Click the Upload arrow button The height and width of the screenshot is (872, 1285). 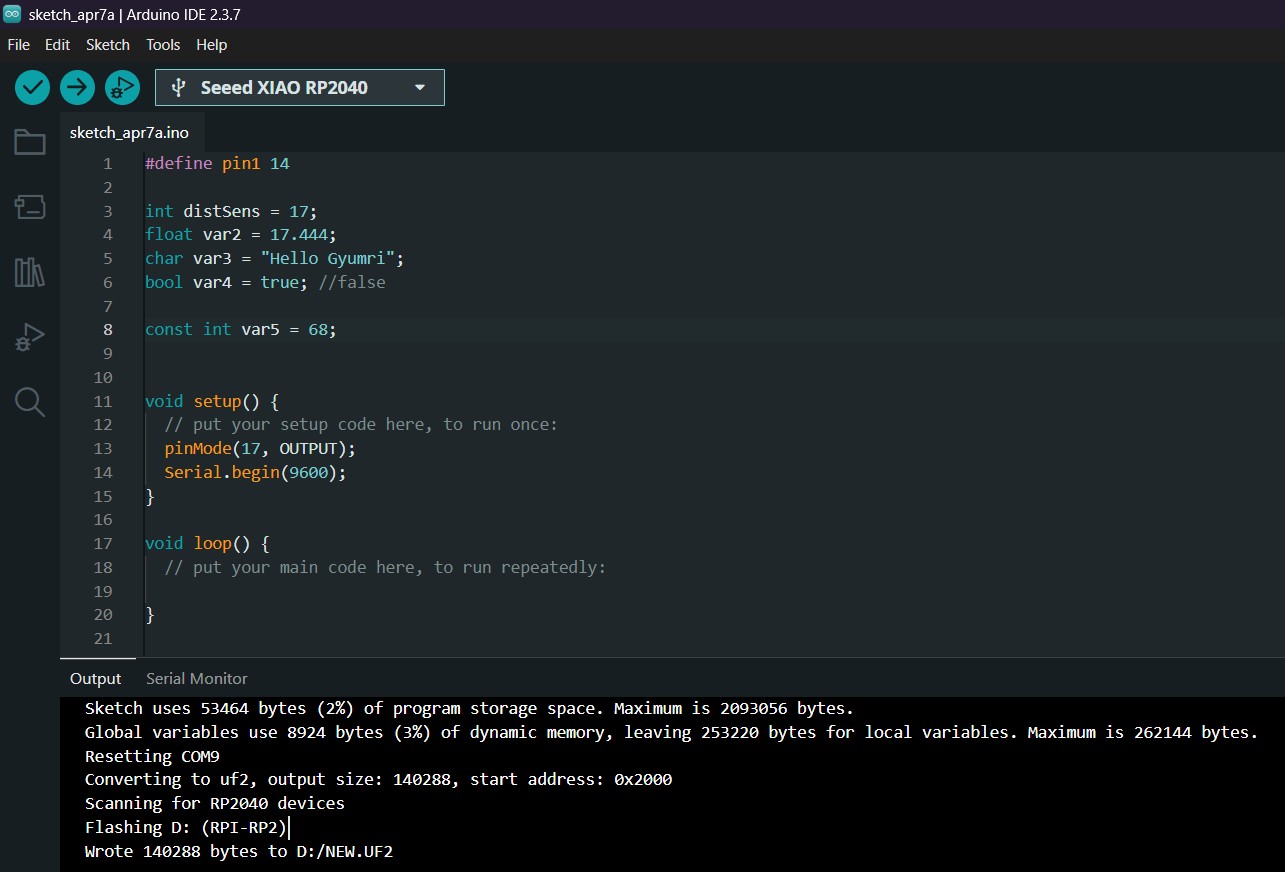(x=77, y=87)
